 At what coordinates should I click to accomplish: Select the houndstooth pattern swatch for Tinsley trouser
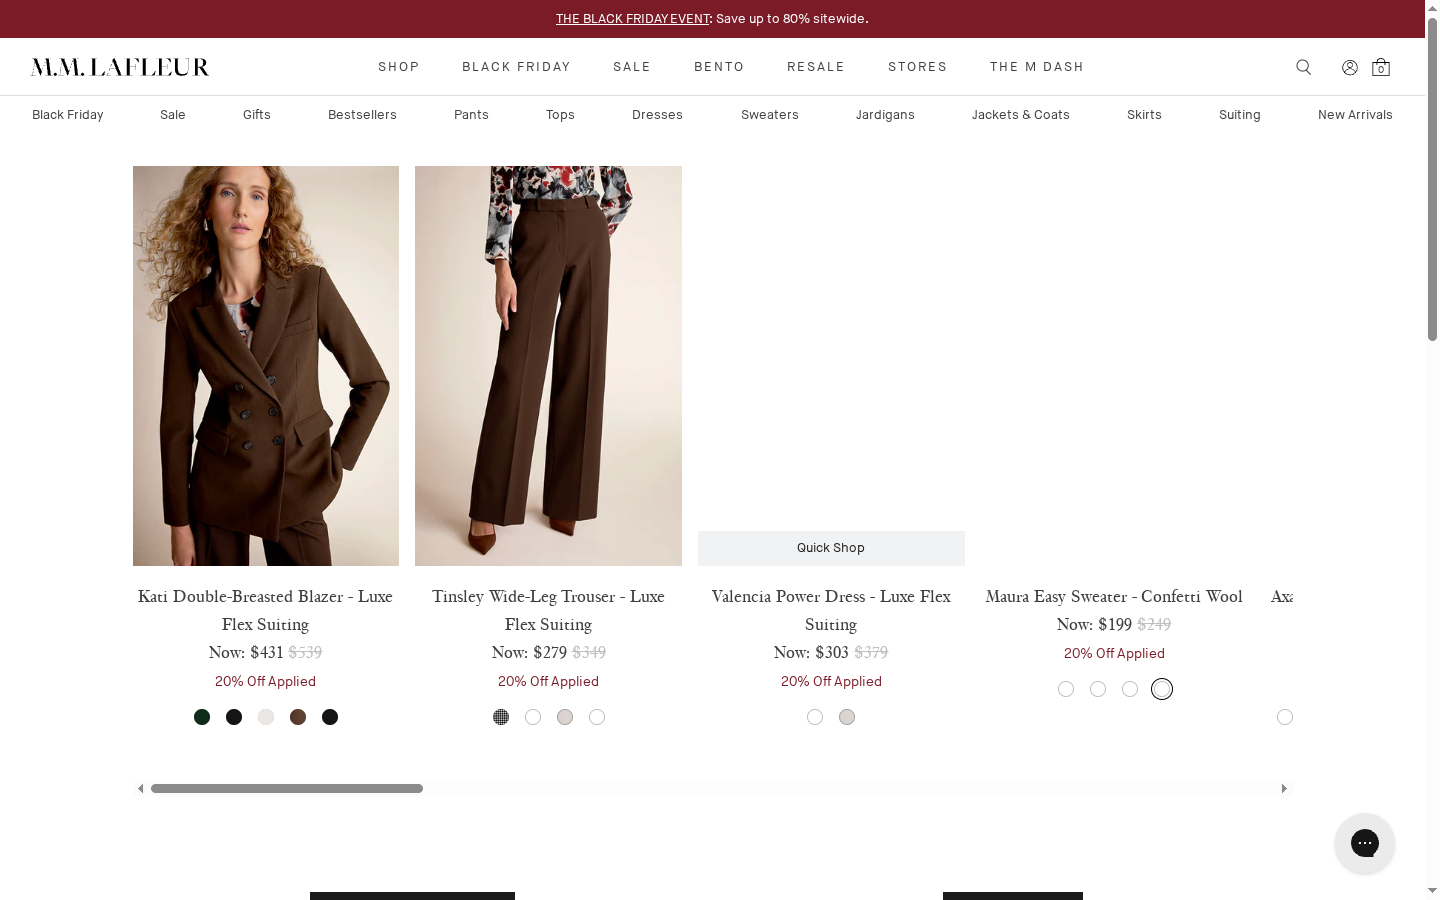point(501,717)
